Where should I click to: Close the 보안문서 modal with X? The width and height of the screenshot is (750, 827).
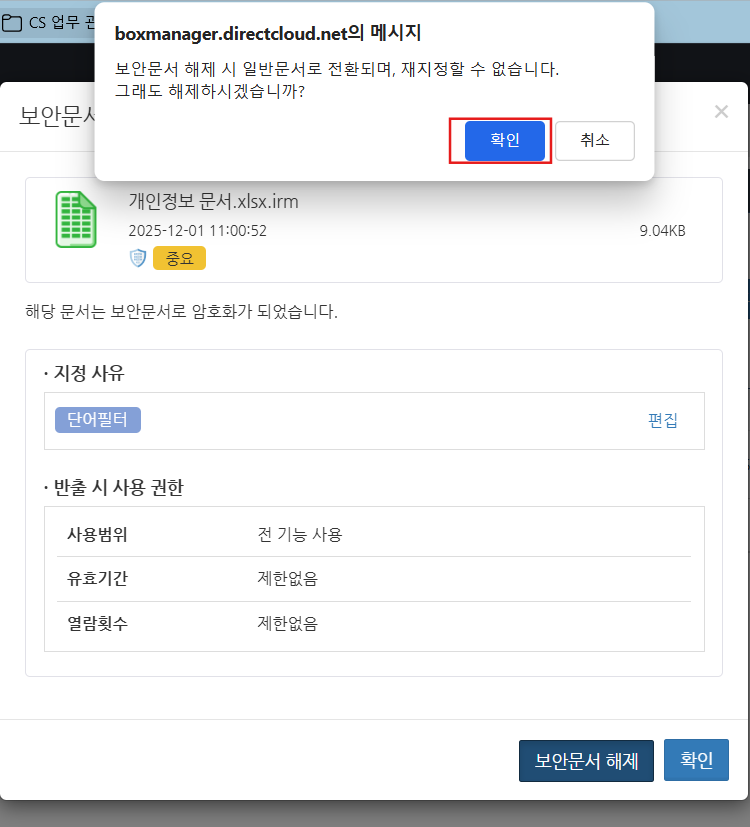pyautogui.click(x=721, y=112)
